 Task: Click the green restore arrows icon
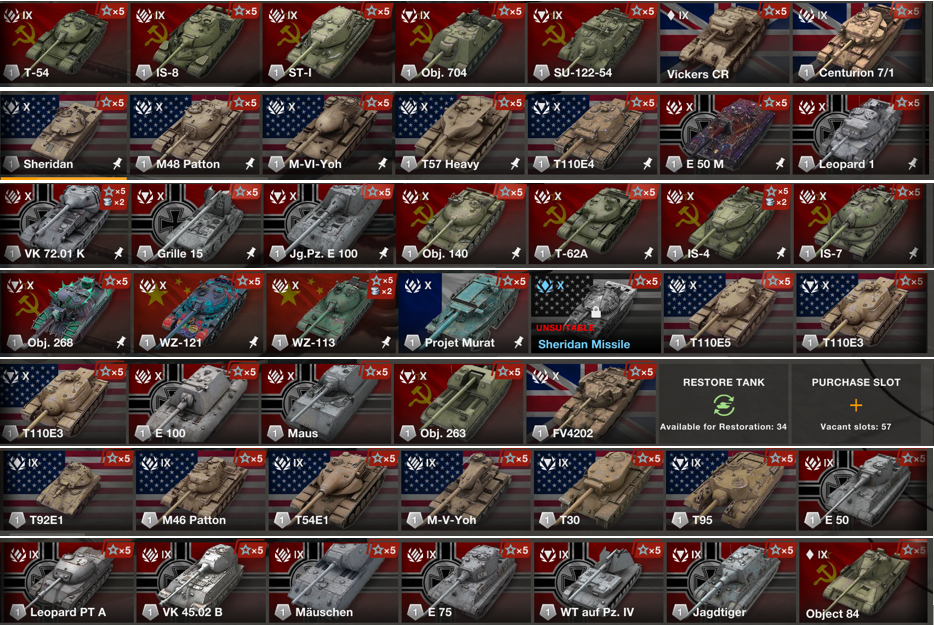(724, 406)
